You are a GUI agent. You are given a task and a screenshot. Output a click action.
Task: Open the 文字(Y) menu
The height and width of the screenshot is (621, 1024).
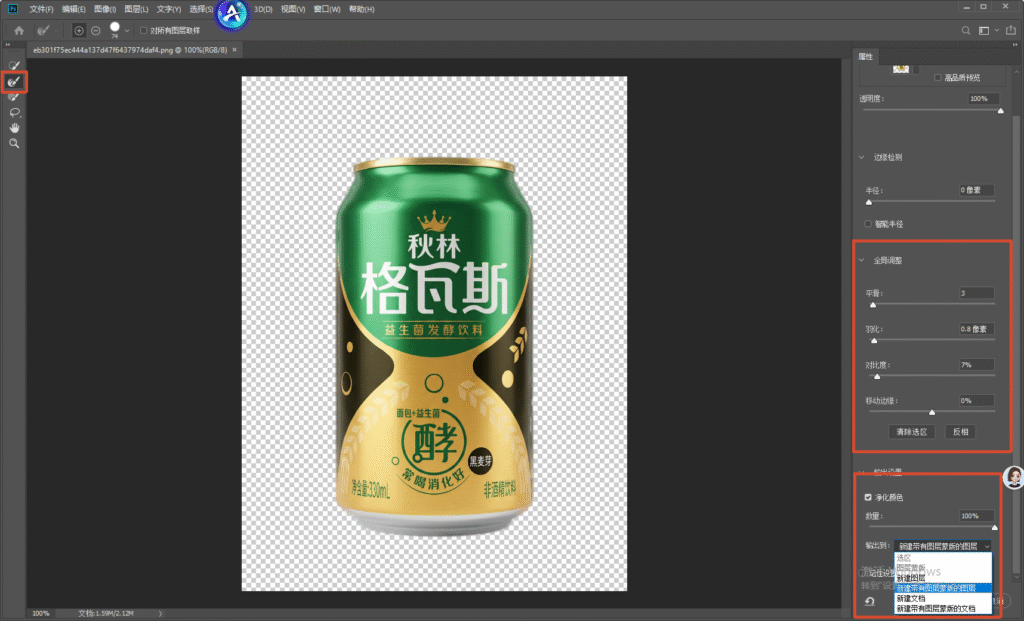click(168, 9)
